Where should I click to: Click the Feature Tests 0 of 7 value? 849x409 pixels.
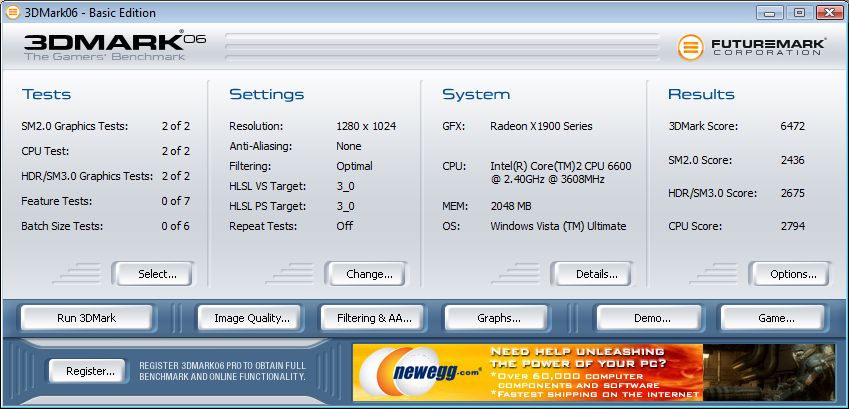(175, 201)
